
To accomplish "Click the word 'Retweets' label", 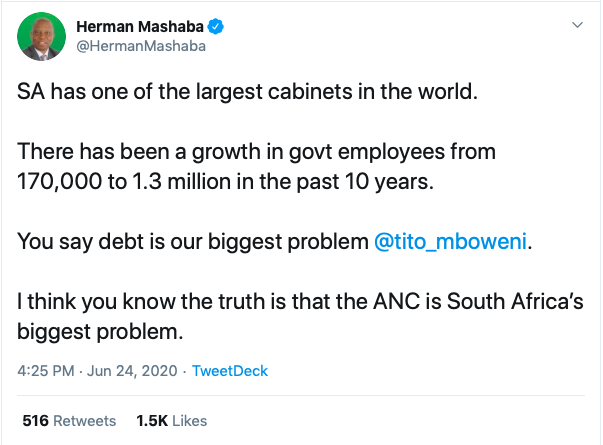I will coord(85,421).
